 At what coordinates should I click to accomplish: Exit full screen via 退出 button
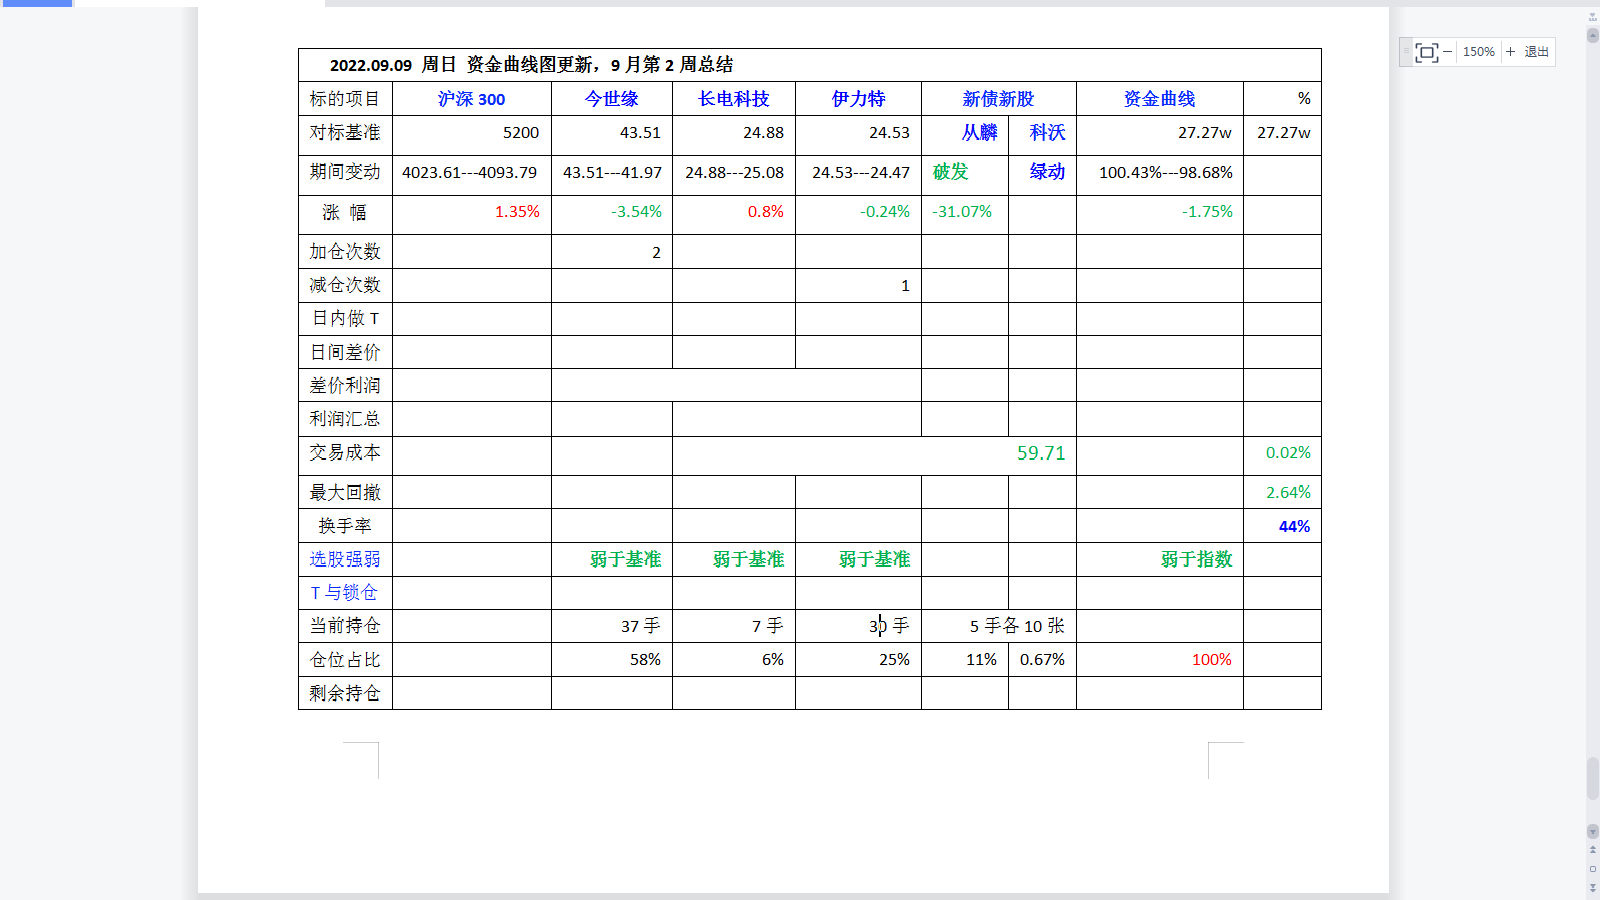coord(1536,52)
